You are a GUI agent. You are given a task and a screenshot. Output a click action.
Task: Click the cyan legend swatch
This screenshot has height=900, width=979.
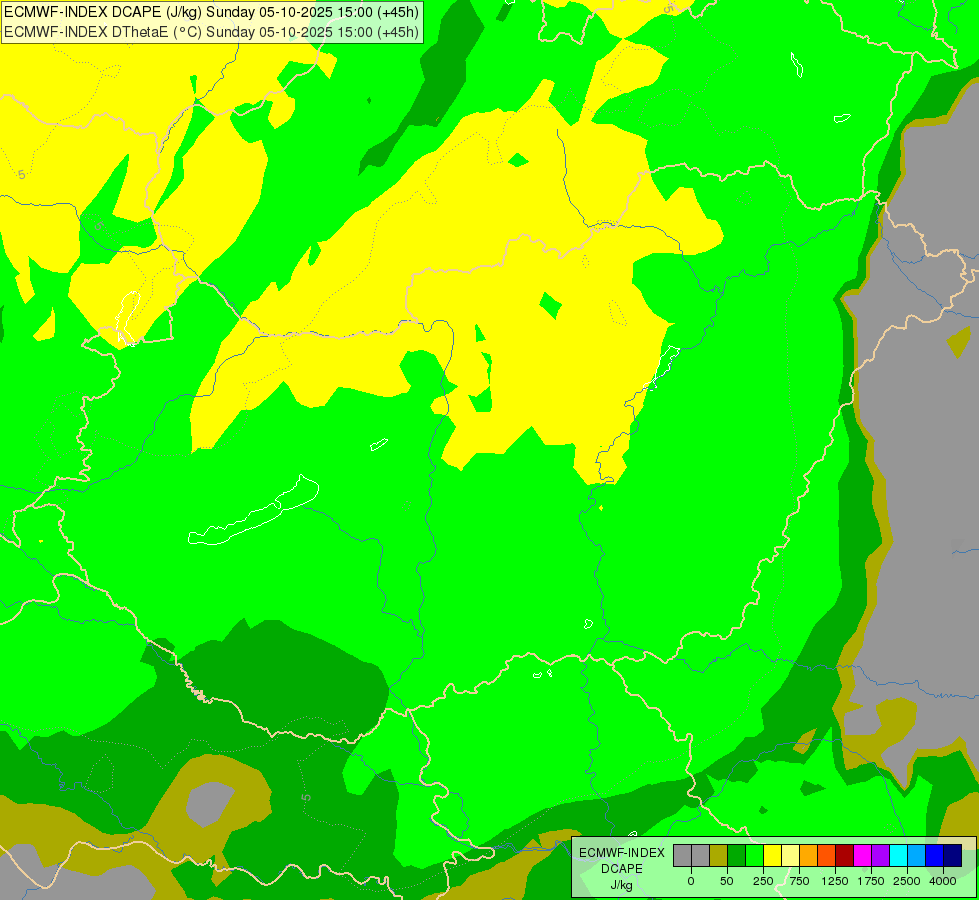click(898, 855)
